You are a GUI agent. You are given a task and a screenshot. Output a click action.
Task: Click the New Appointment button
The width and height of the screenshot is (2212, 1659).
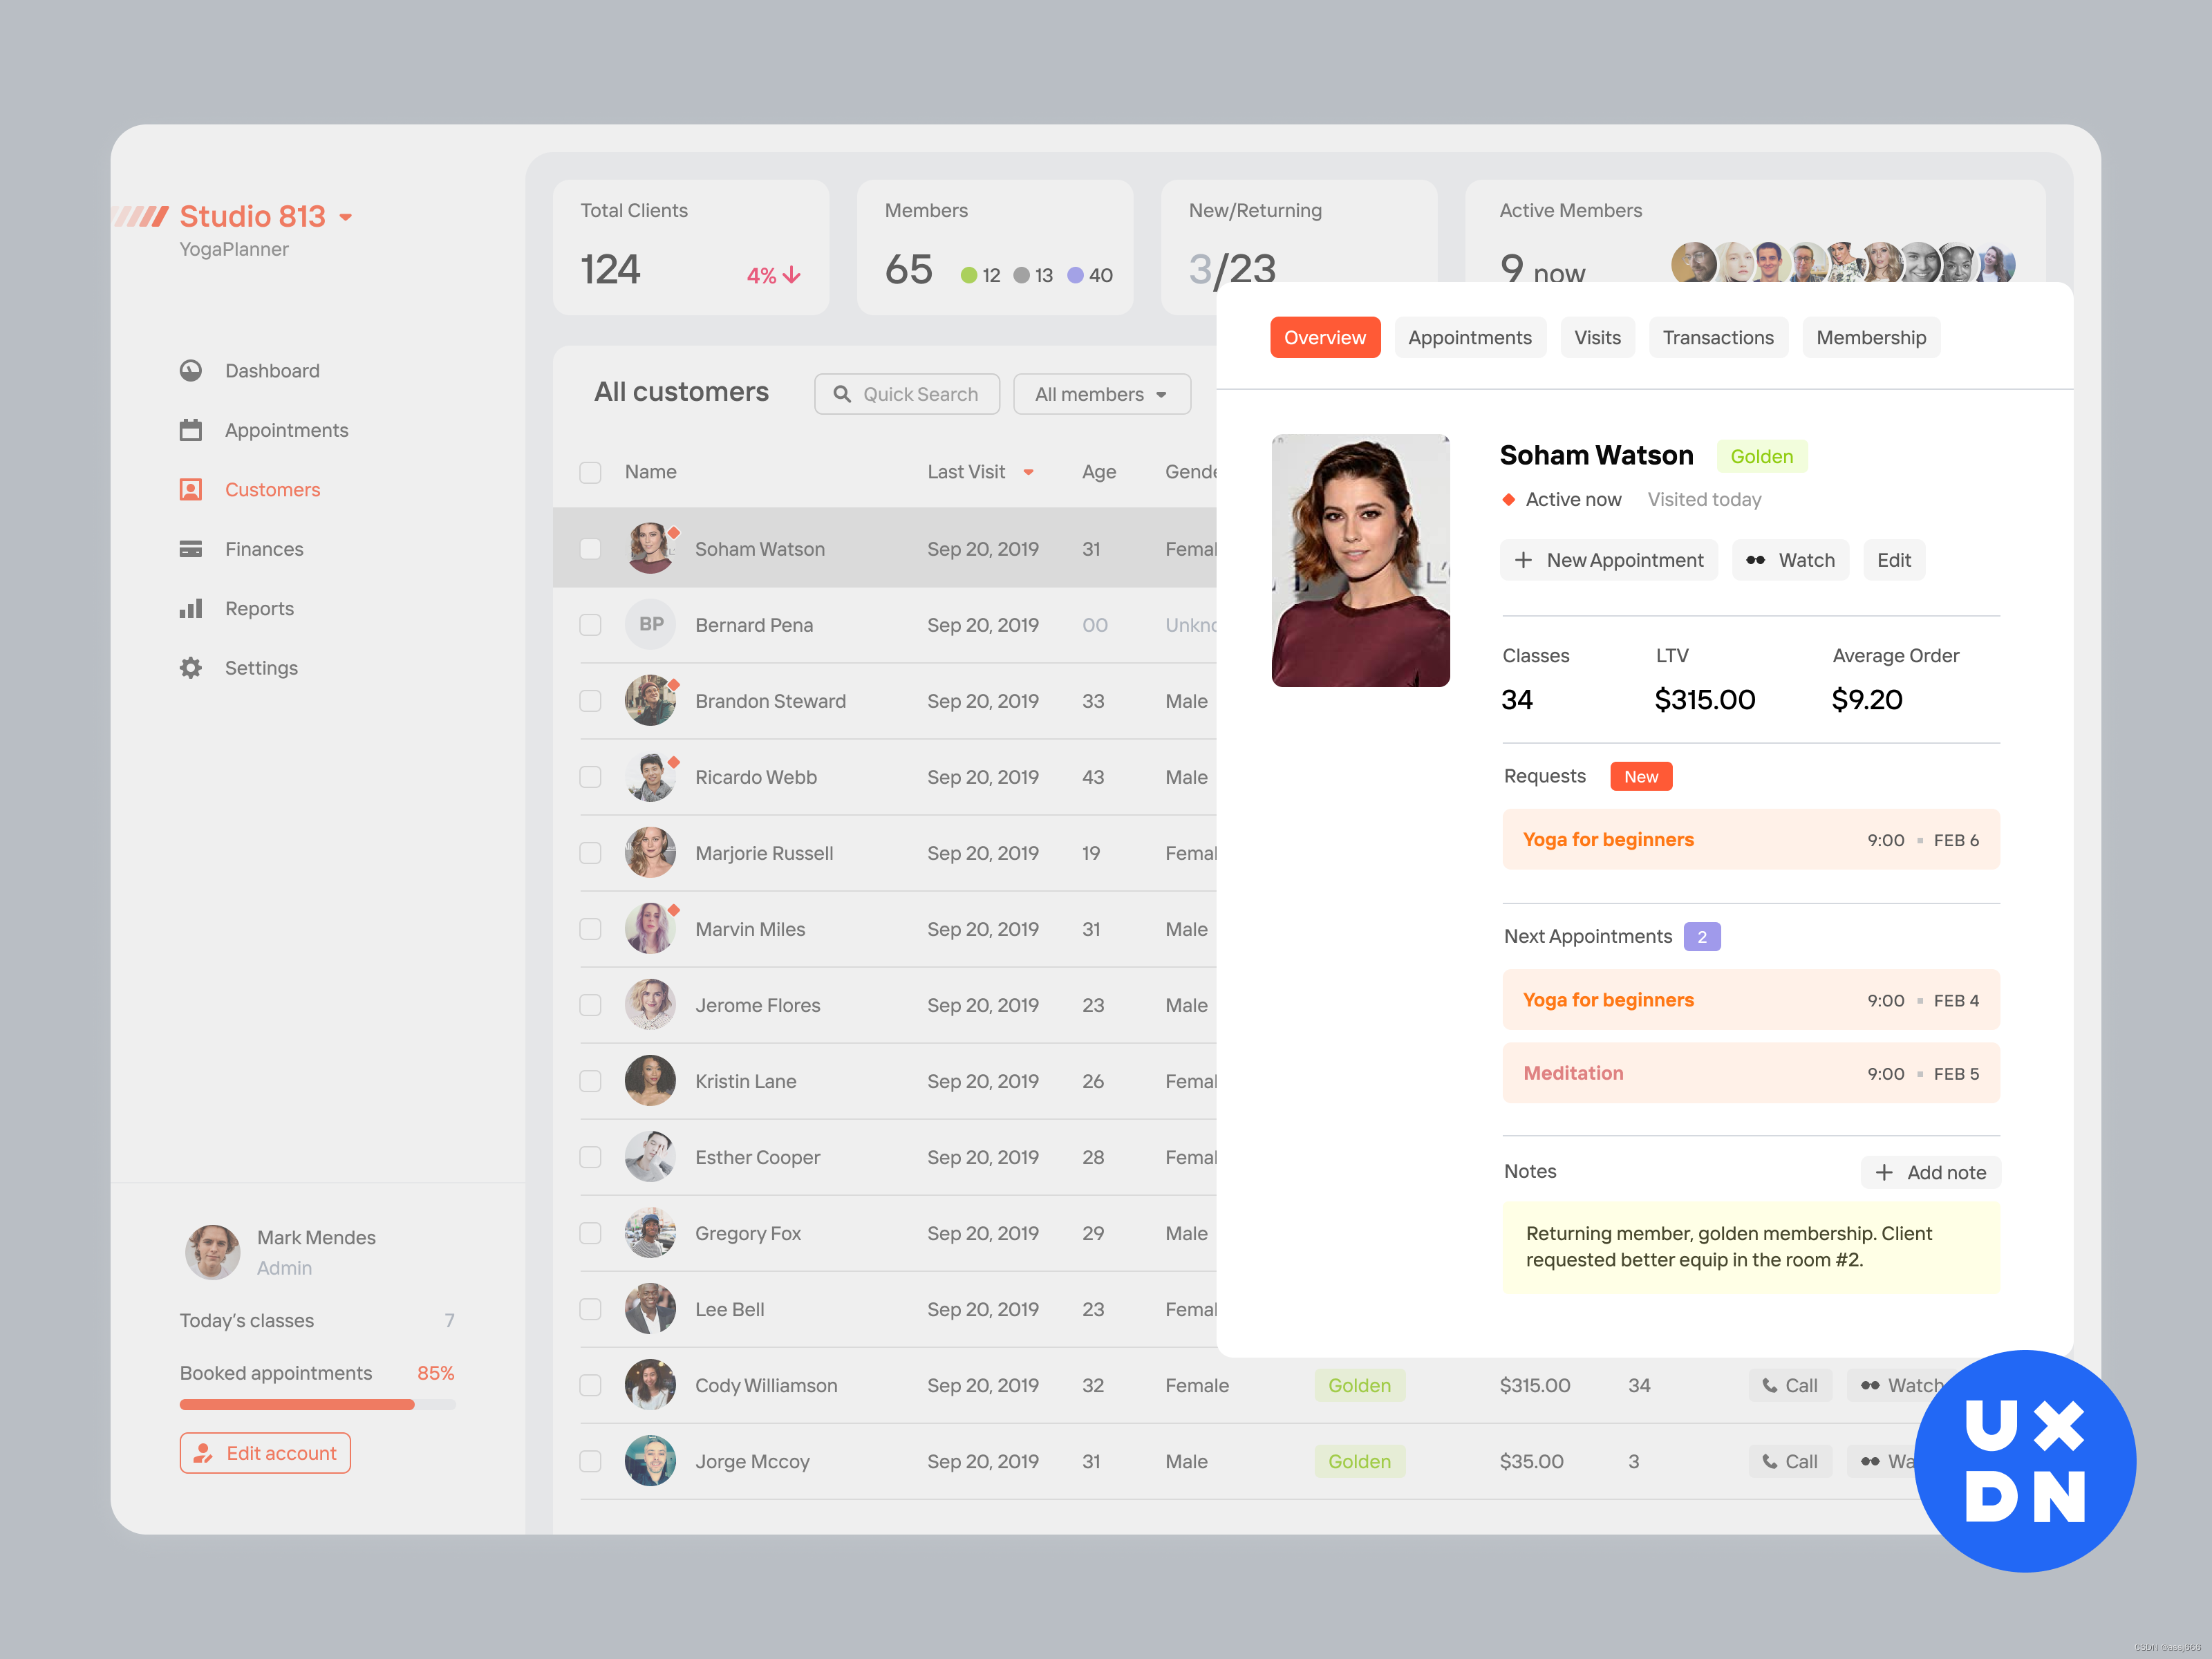tap(1608, 561)
